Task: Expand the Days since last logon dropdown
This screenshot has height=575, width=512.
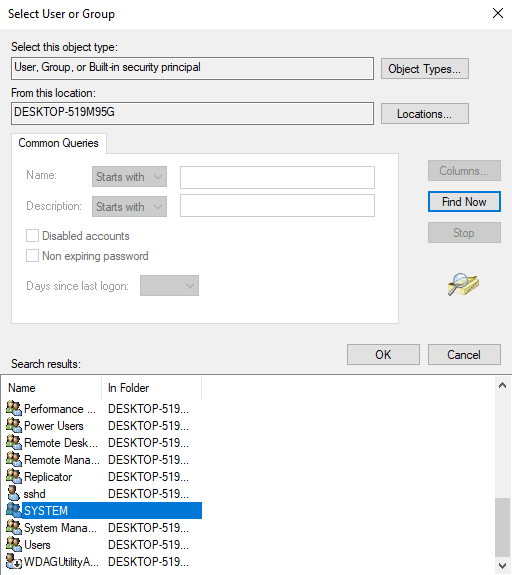Action: [169, 285]
